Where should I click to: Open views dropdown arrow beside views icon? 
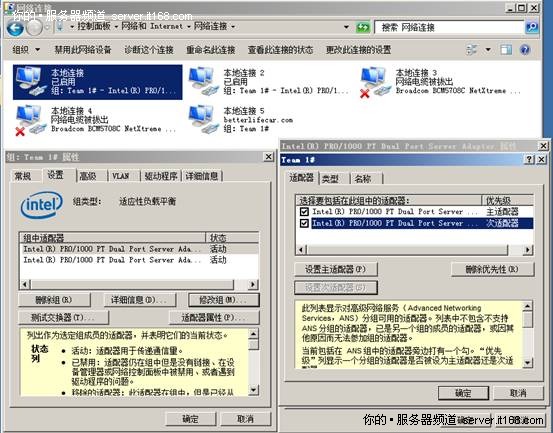tap(488, 50)
